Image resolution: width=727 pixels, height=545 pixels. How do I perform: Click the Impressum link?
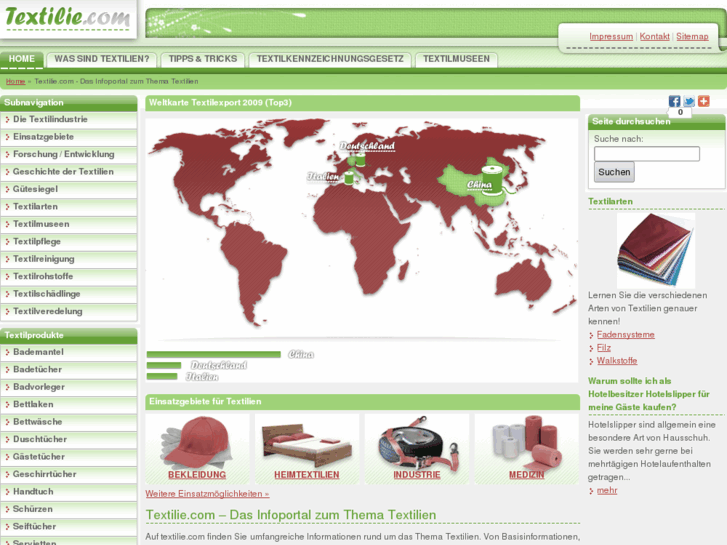[x=611, y=36]
